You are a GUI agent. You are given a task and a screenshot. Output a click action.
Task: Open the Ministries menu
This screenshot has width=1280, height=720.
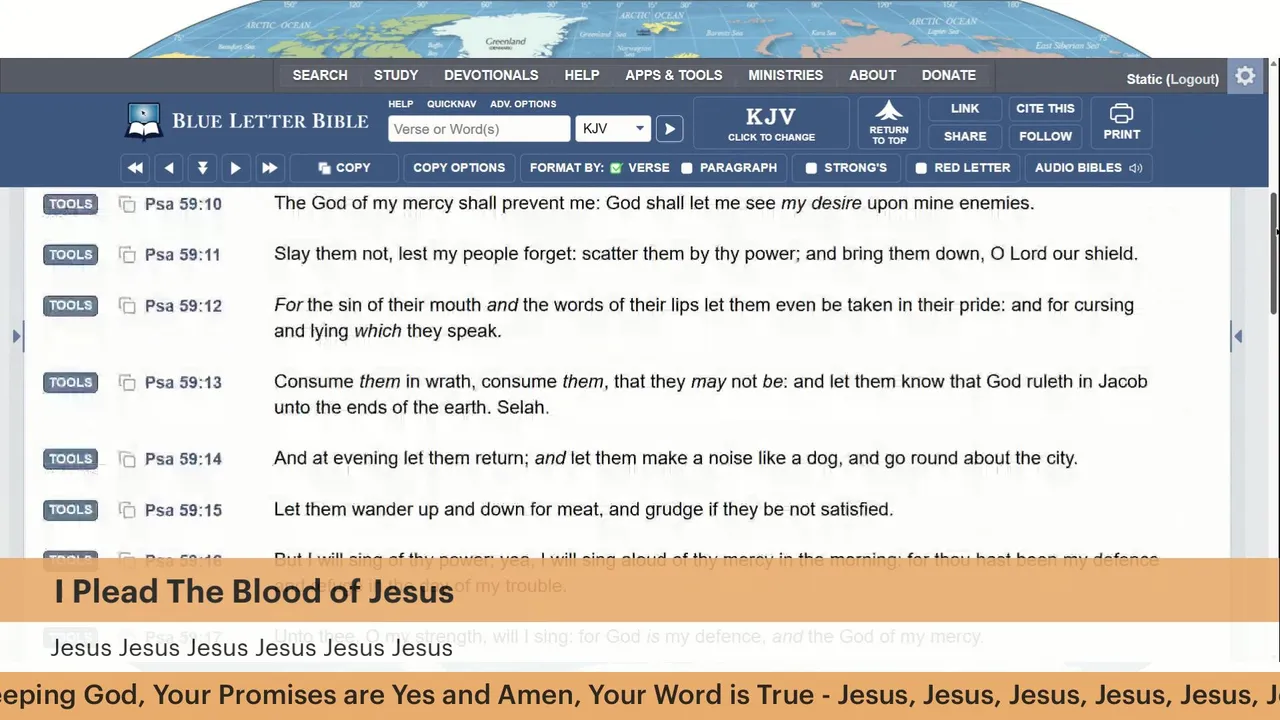point(786,75)
